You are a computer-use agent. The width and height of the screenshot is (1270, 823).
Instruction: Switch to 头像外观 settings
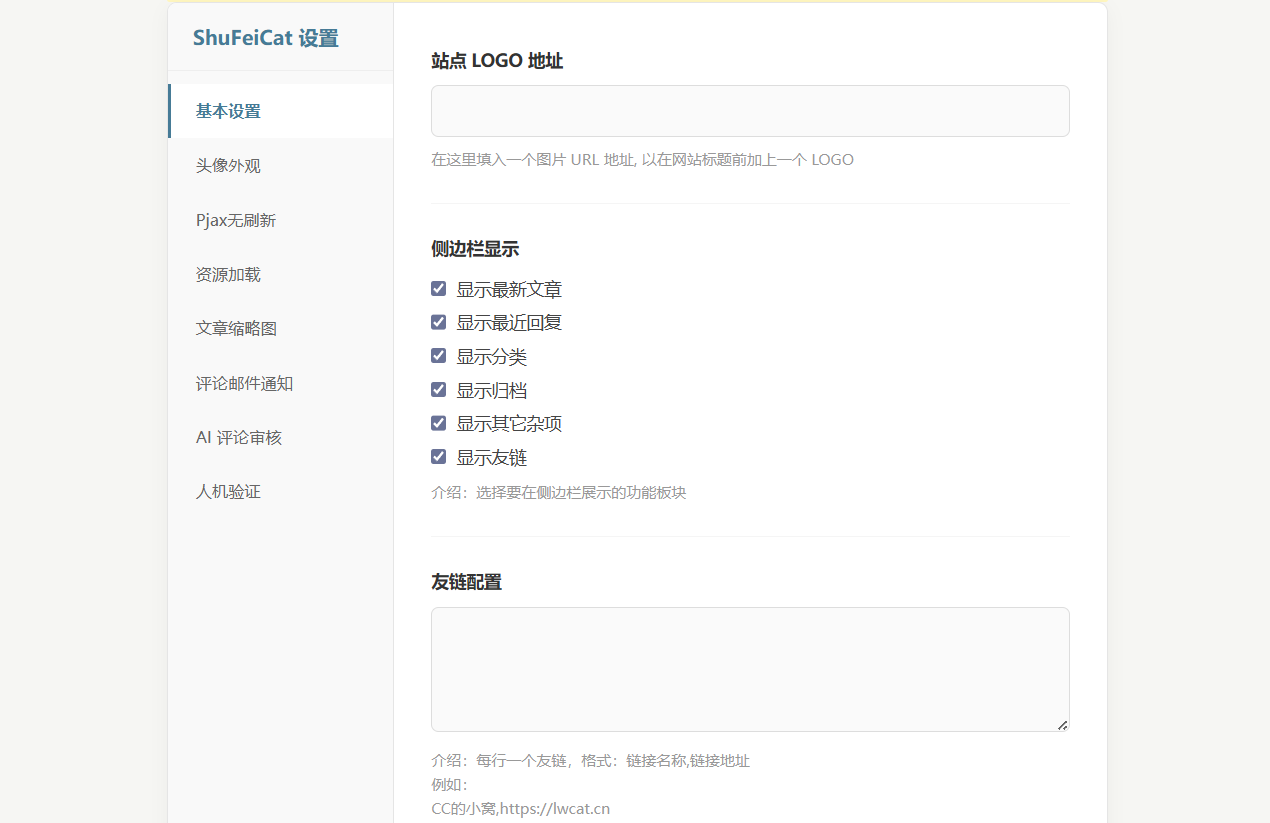coord(281,165)
